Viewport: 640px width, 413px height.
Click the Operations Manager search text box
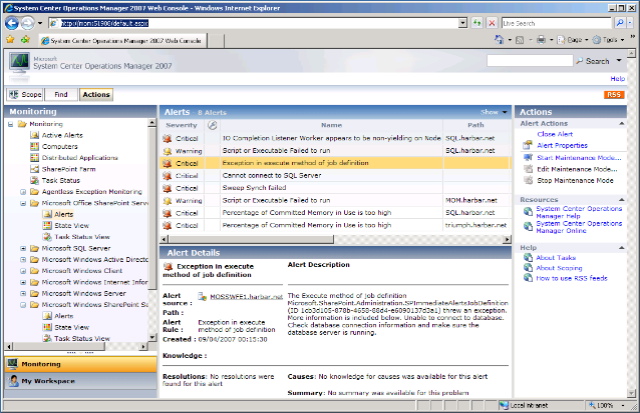tap(530, 61)
